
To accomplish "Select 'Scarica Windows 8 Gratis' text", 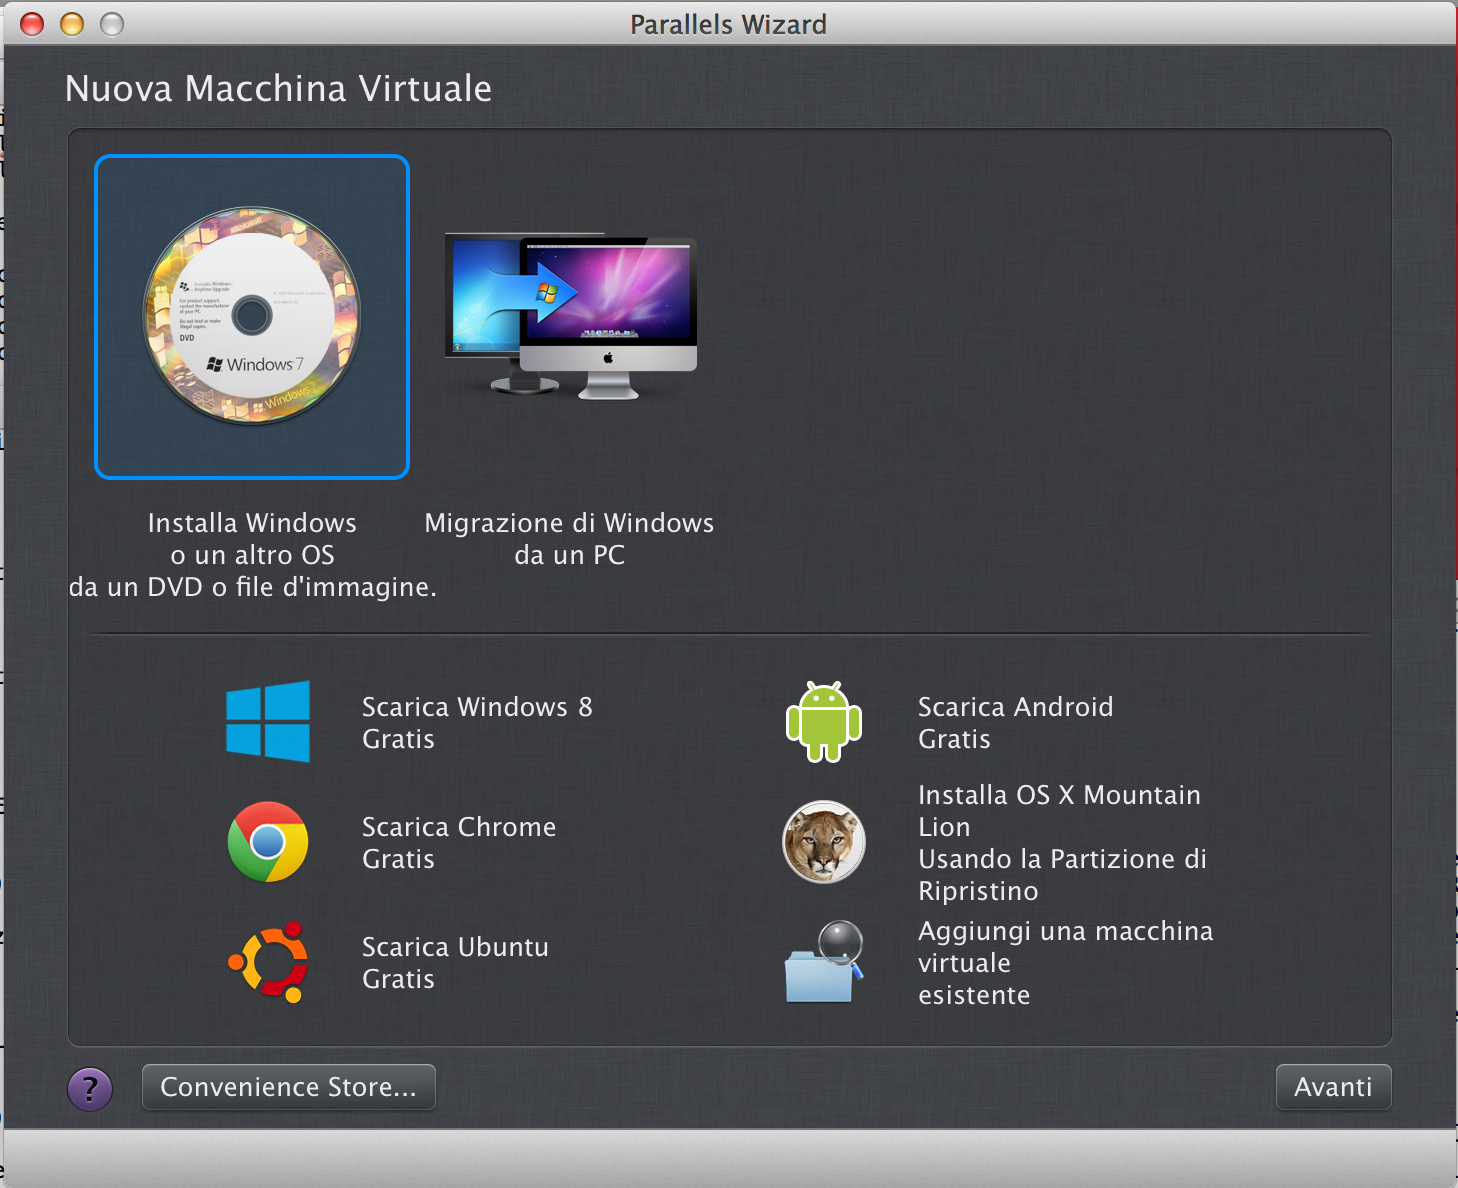I will click(477, 722).
